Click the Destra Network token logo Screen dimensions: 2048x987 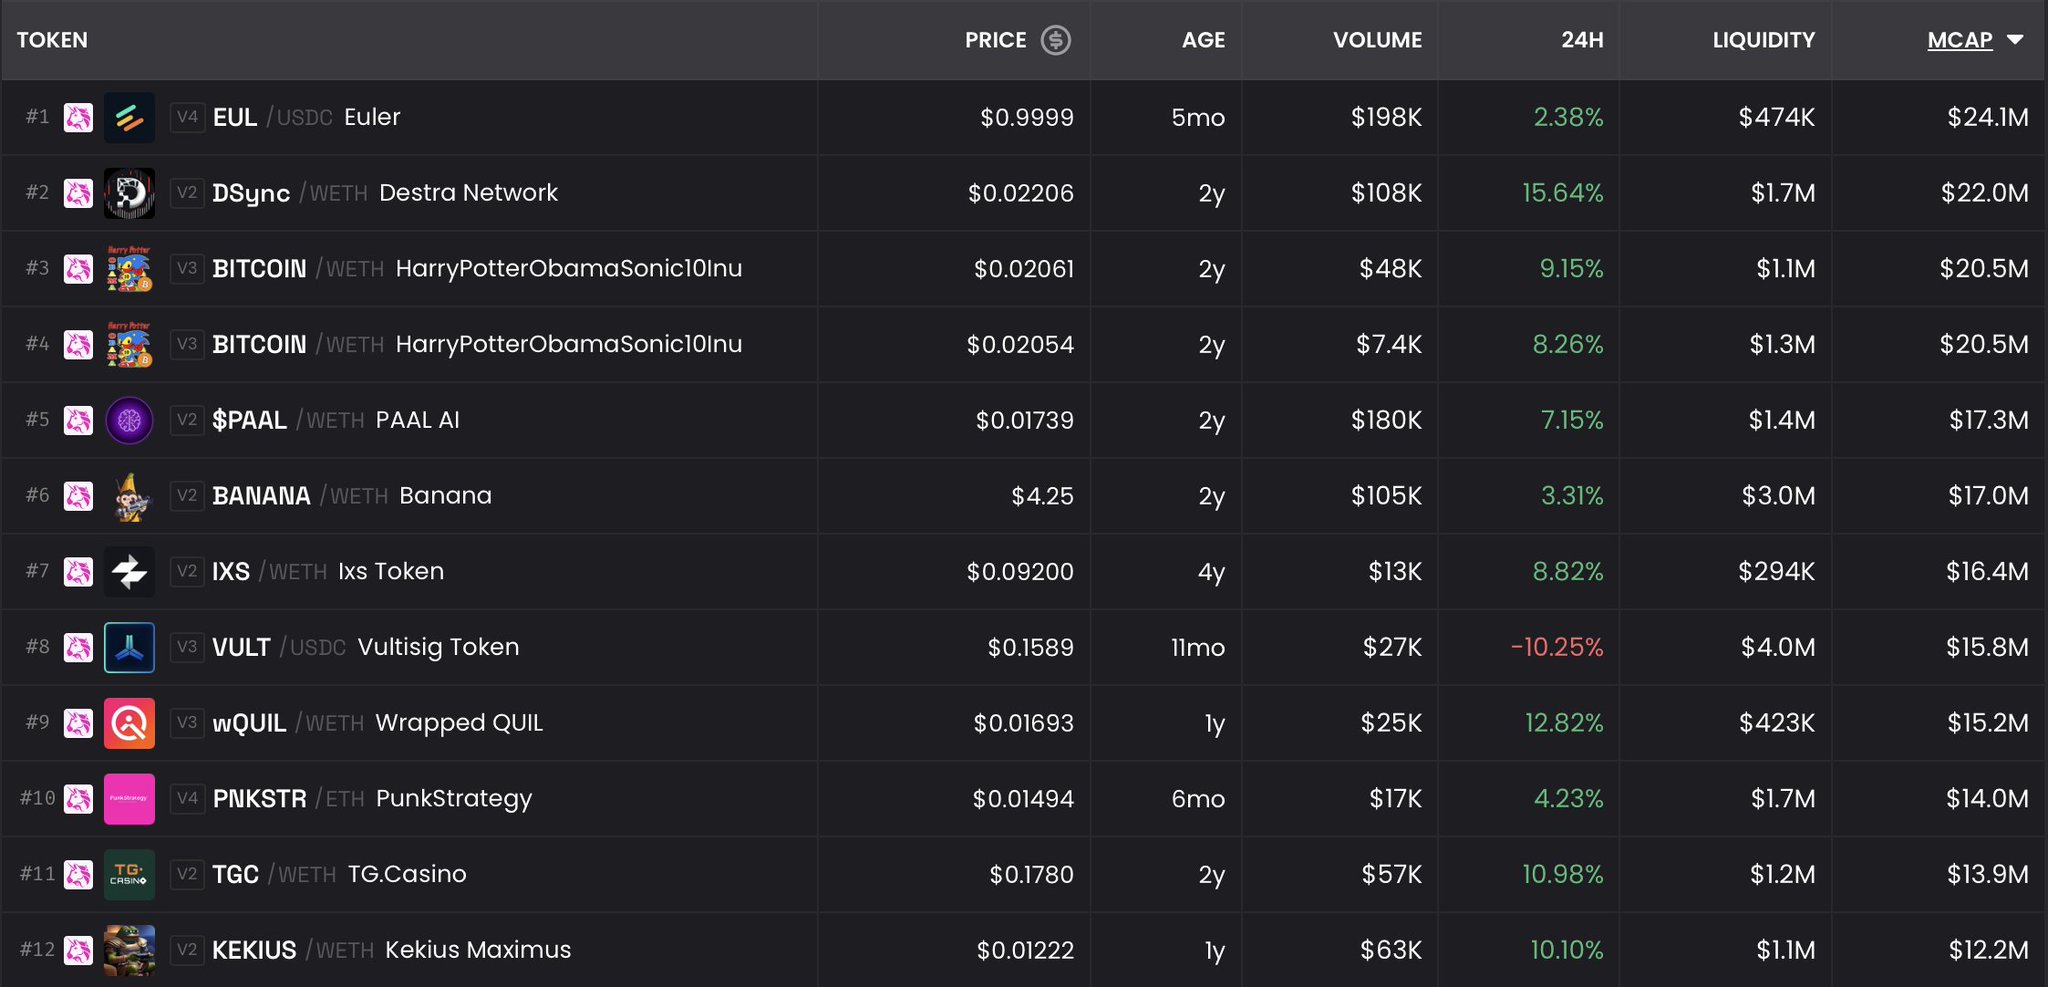129,193
